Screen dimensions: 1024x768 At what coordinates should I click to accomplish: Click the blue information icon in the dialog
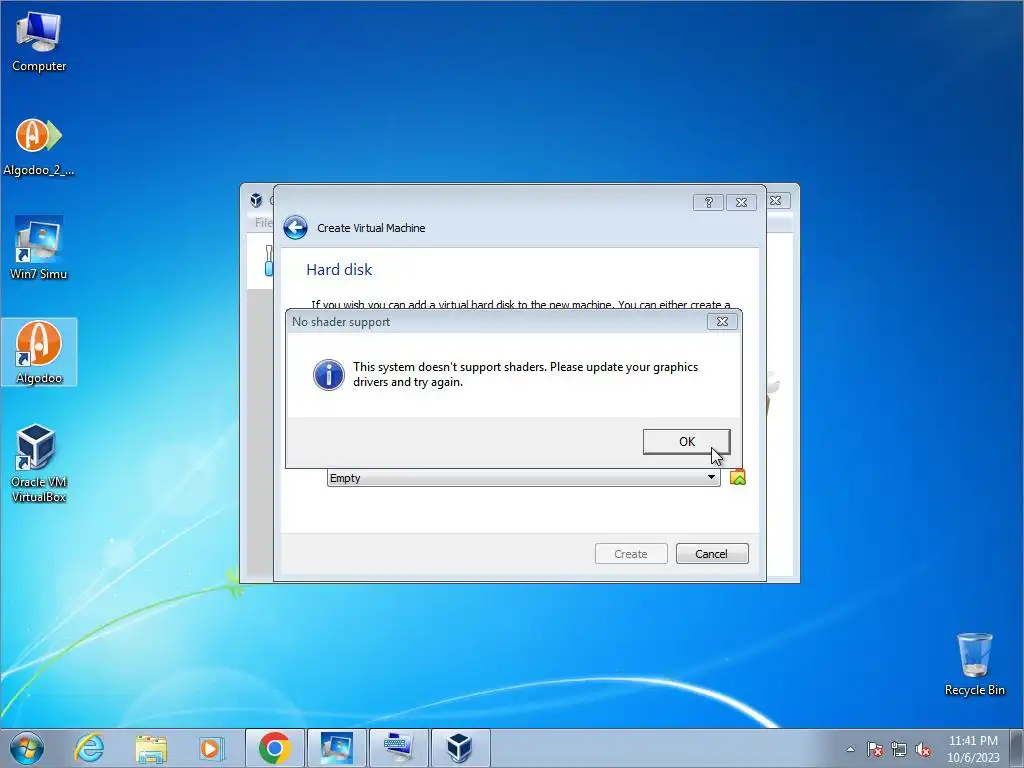[328, 375]
